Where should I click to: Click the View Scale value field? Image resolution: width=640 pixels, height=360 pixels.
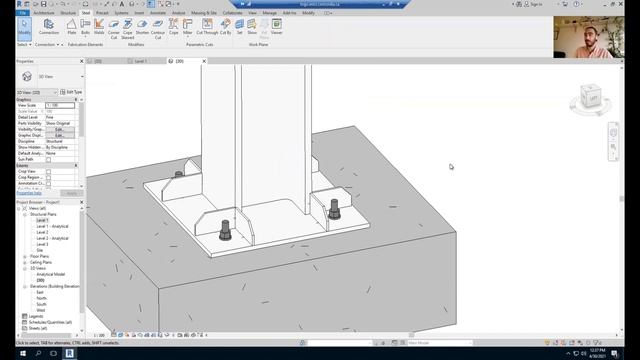click(x=60, y=105)
